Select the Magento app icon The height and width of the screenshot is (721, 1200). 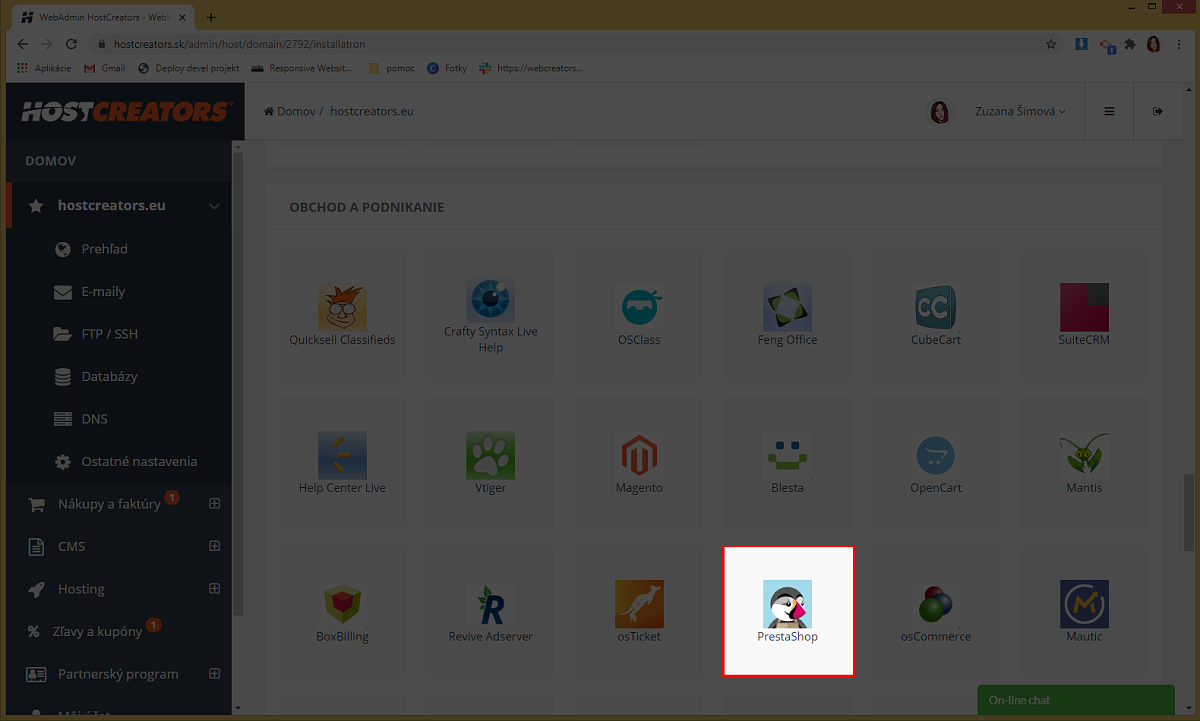pos(639,456)
